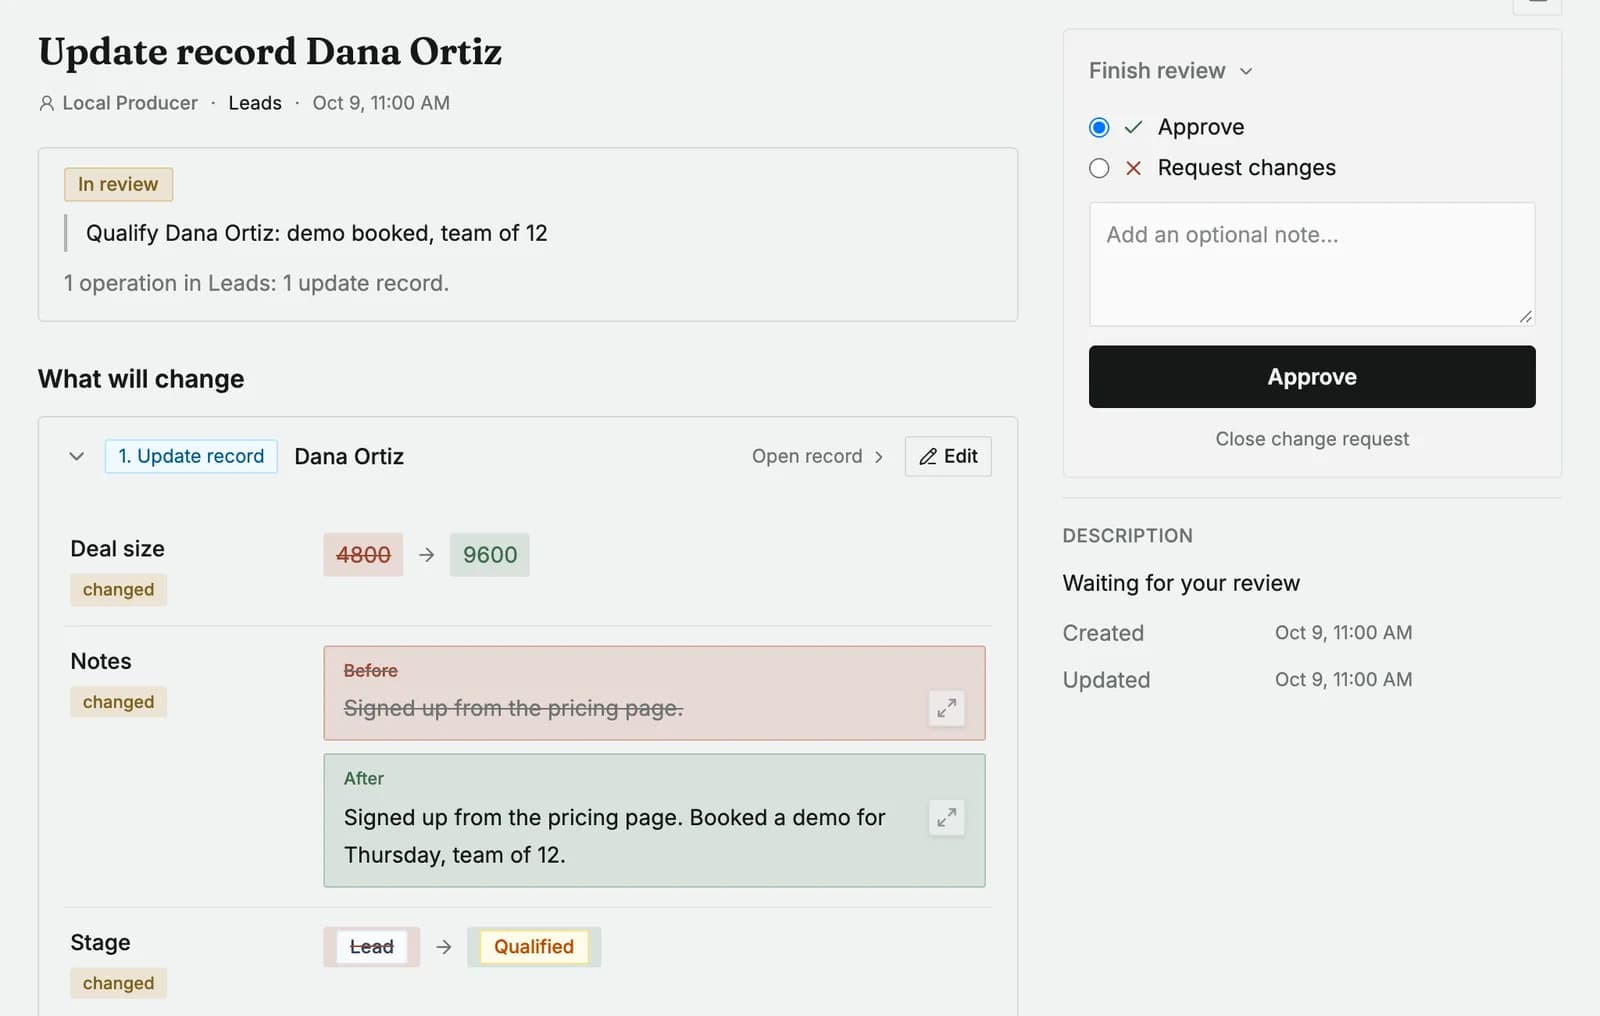The image size is (1600, 1016).
Task: Select the Request changes radio option
Action: 1099,168
